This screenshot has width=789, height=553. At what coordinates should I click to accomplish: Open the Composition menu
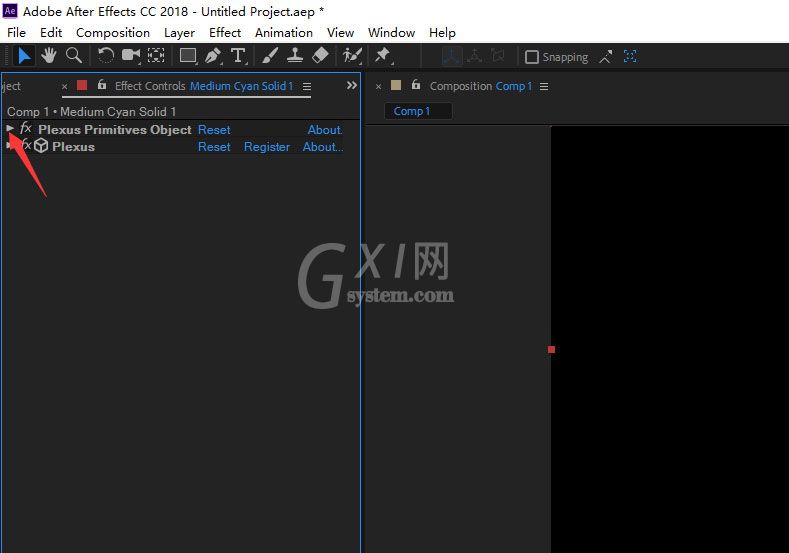113,33
